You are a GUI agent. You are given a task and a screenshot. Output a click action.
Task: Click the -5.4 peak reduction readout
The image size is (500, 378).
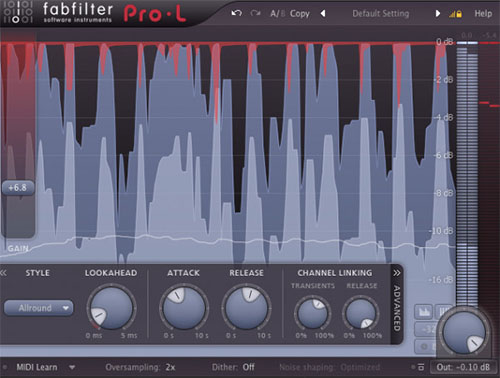[489, 35]
